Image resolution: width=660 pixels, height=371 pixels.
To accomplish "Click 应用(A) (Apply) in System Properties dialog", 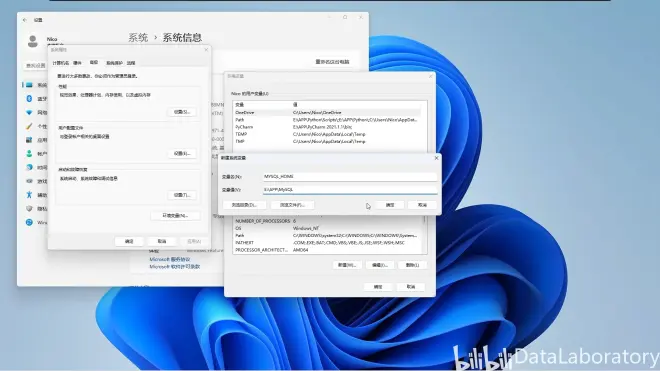I will click(194, 241).
